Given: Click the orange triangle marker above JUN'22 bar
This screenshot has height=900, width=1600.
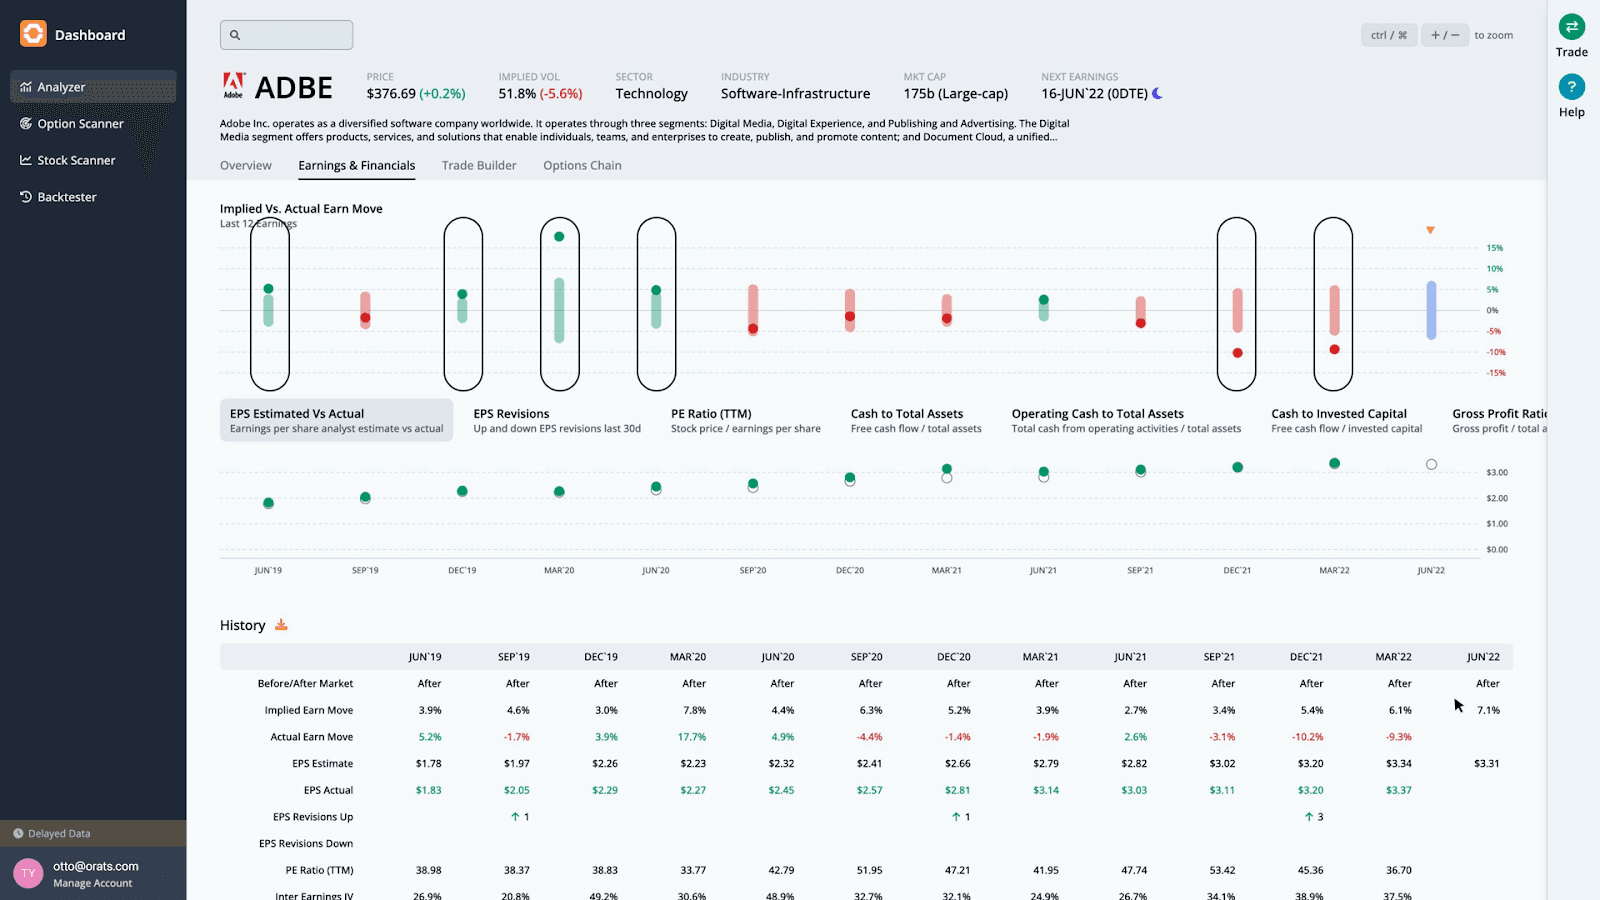Looking at the screenshot, I should [1430, 230].
